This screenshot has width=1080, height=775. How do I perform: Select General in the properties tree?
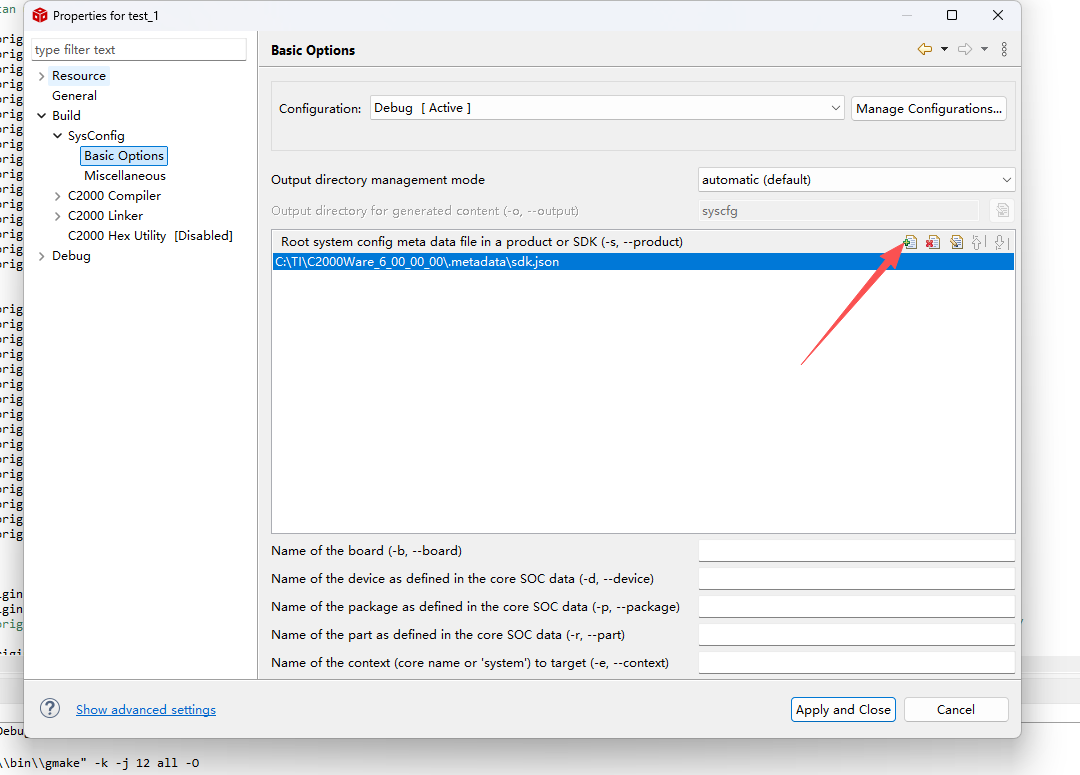point(74,96)
